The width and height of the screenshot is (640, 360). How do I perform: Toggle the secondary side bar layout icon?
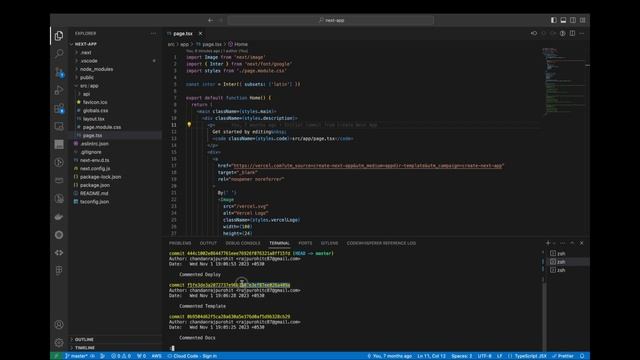click(573, 20)
